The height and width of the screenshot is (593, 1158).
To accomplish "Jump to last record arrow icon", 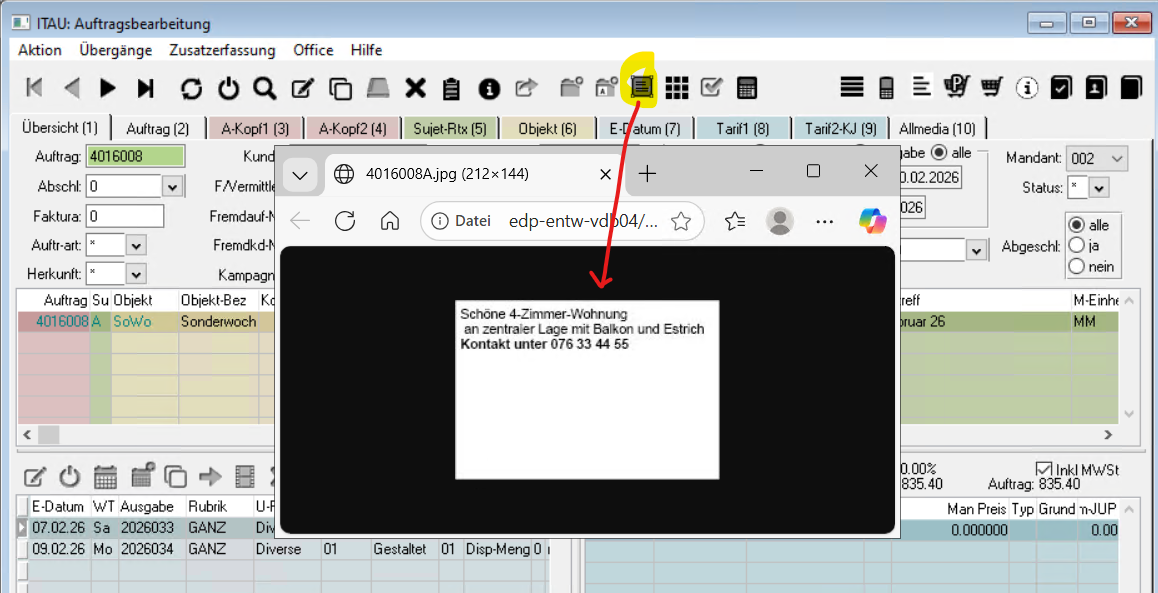I will coord(146,88).
